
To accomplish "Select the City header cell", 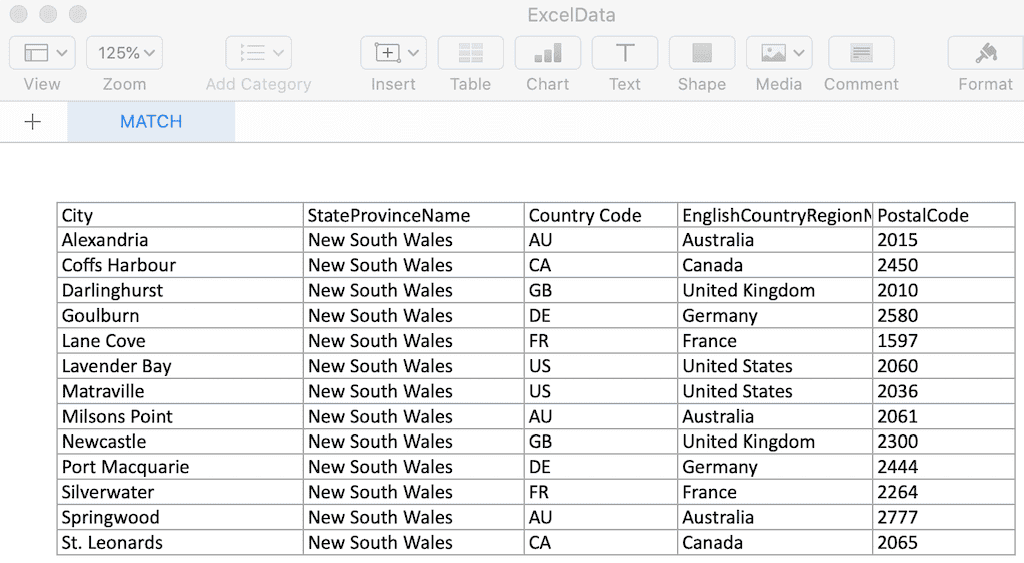I will 180,215.
